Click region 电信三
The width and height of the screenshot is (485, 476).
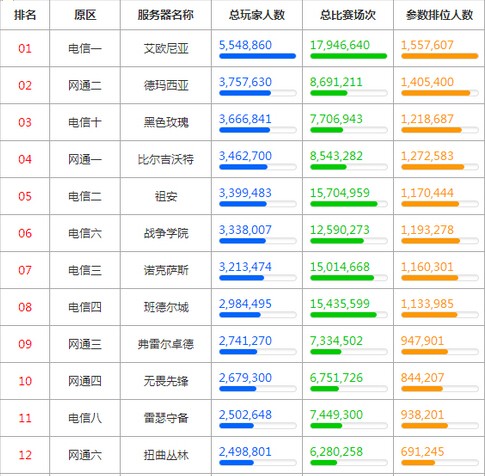coord(85,271)
